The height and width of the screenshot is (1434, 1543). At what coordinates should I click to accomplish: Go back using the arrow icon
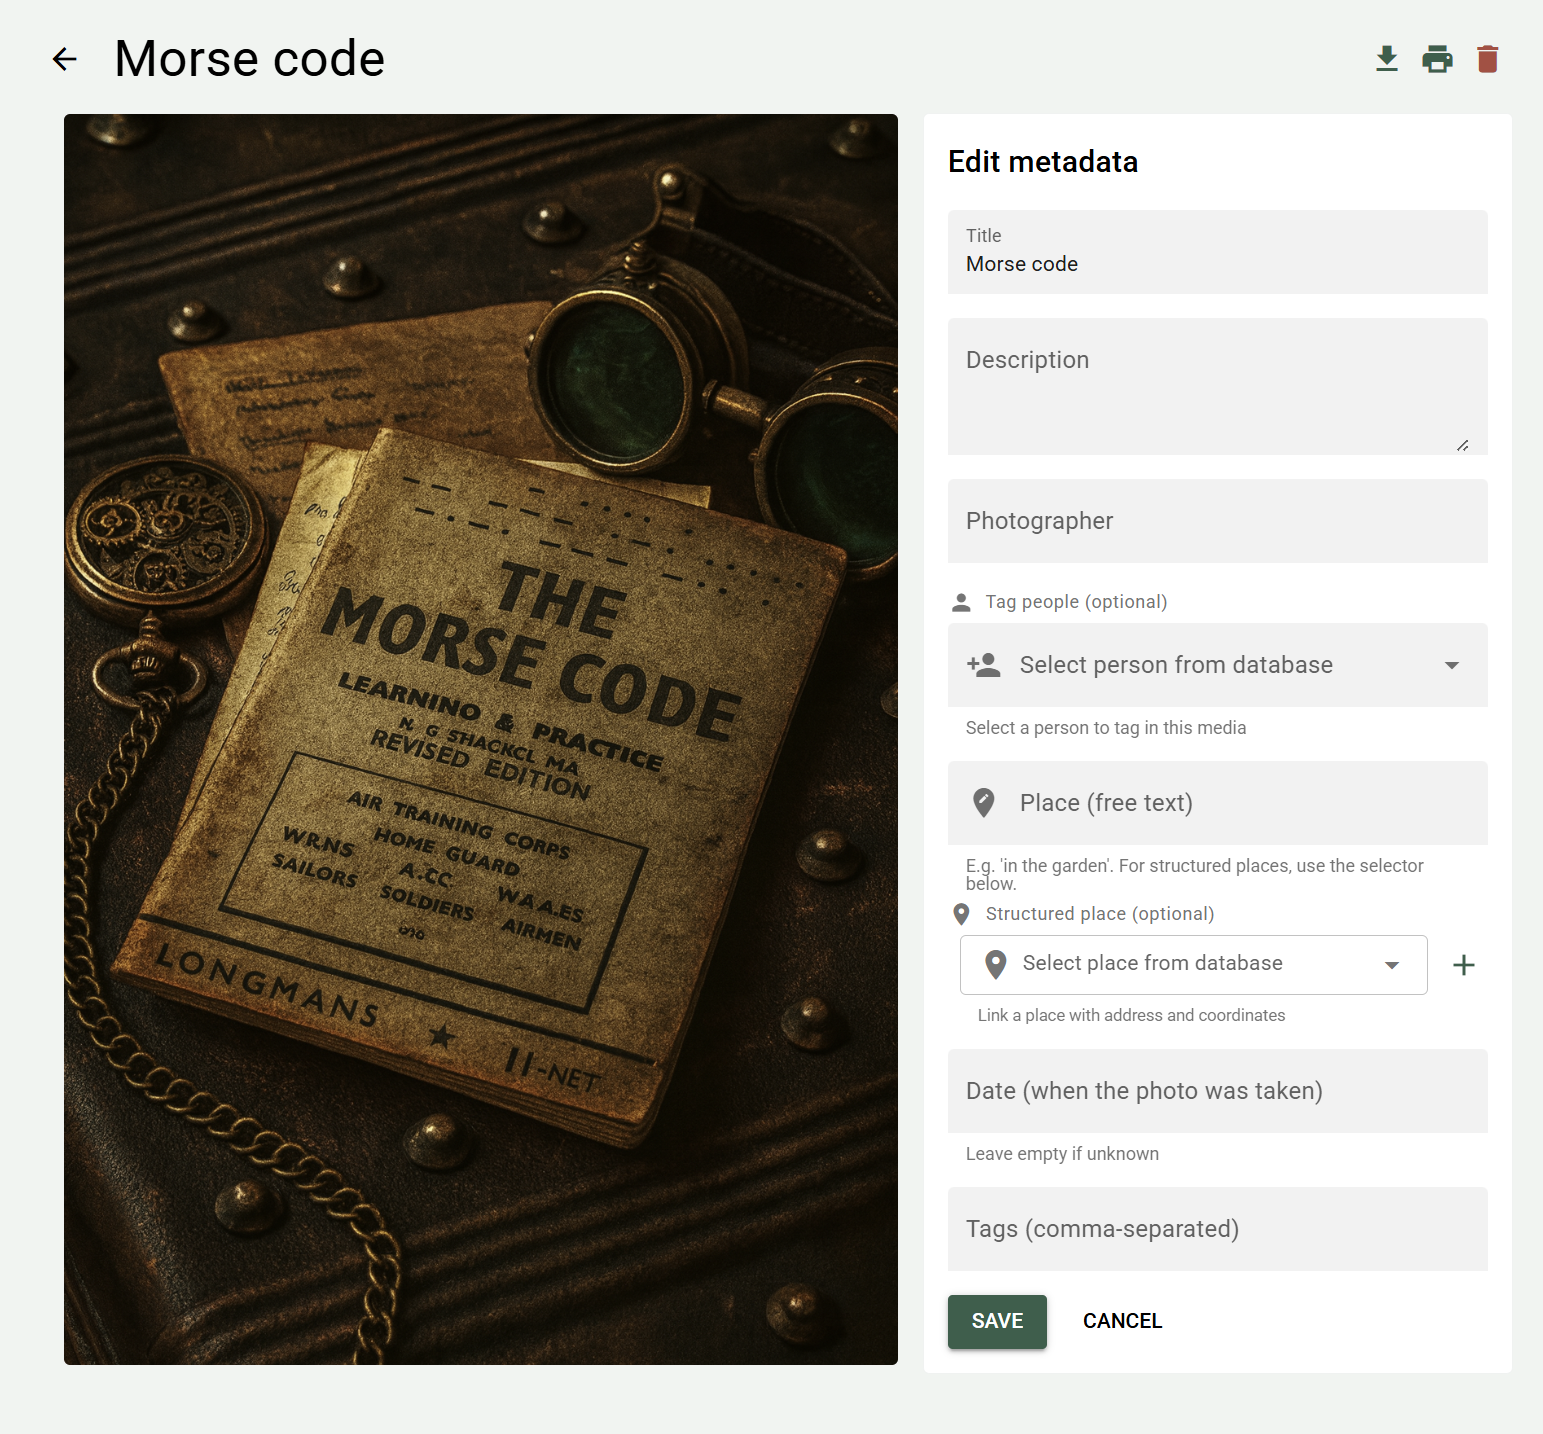coord(65,59)
